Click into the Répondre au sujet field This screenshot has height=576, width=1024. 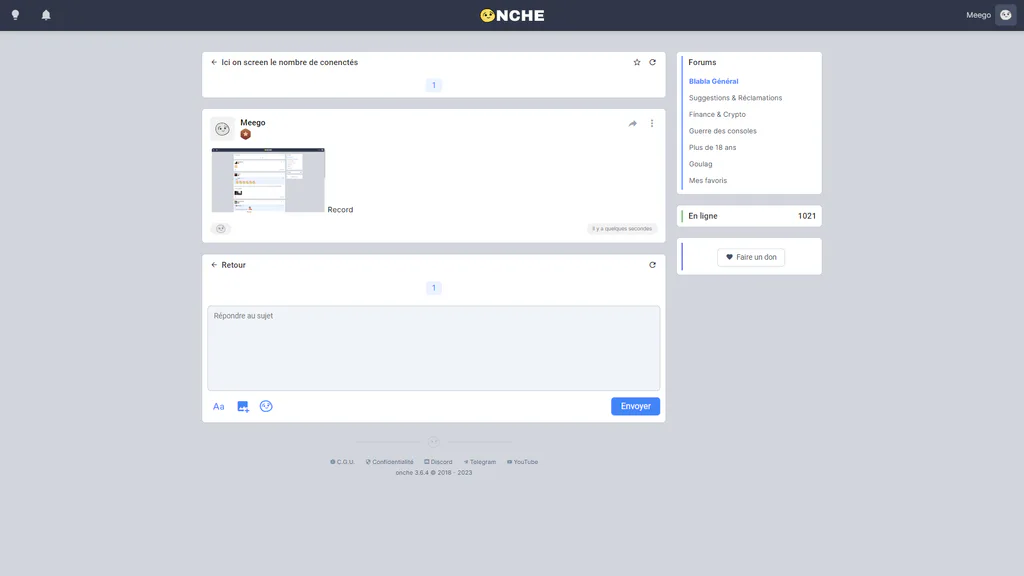tap(434, 348)
